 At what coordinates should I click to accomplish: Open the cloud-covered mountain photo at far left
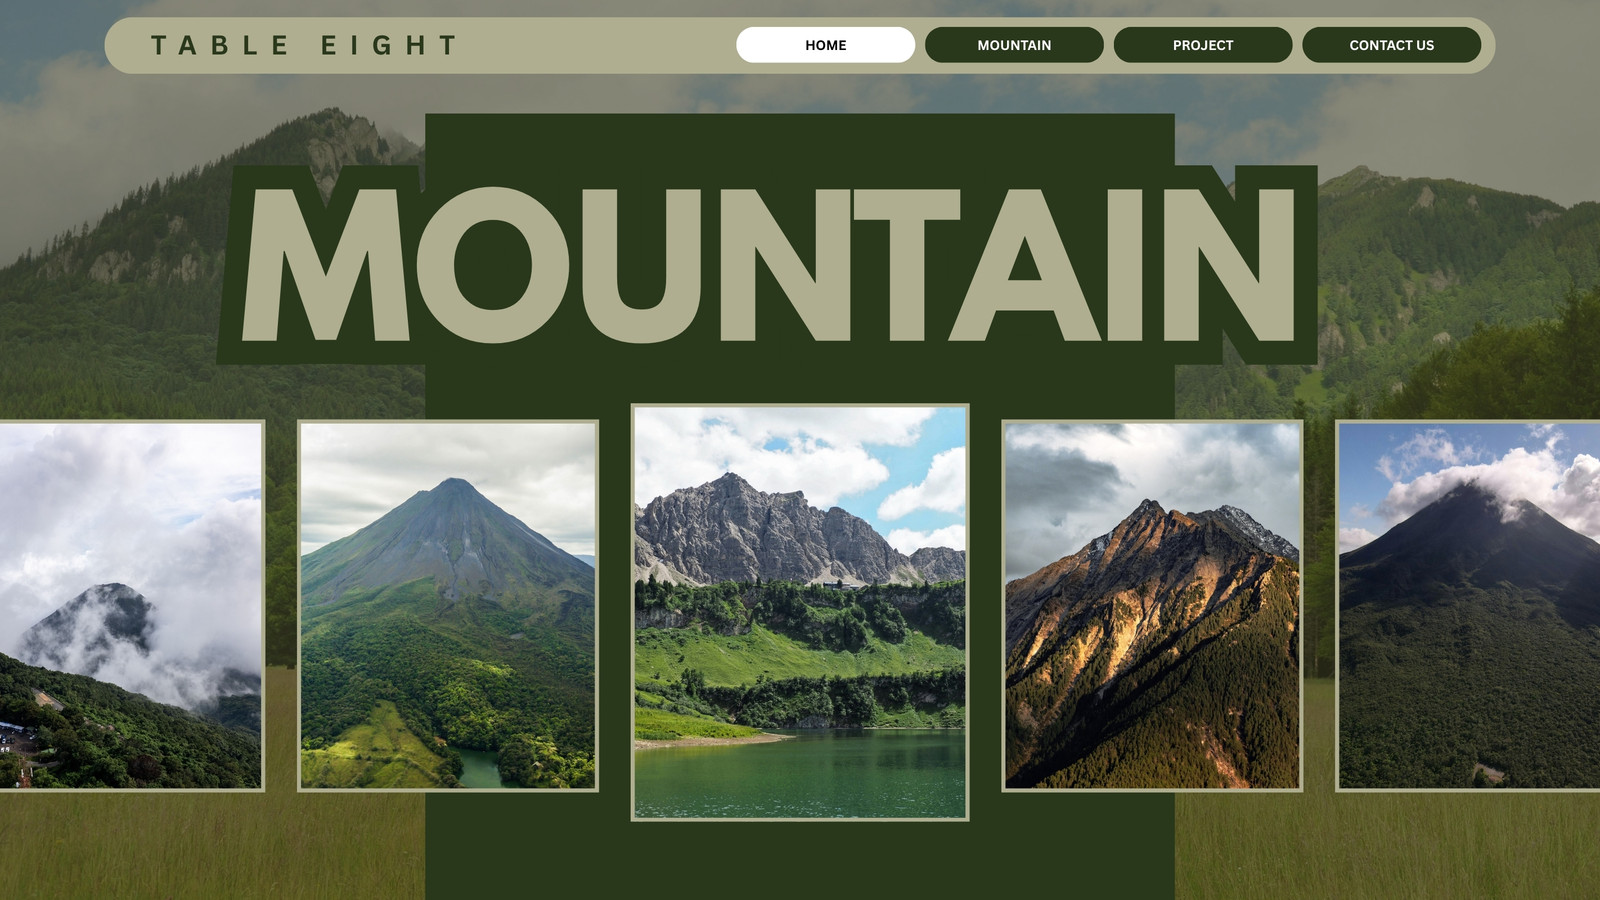[131, 606]
